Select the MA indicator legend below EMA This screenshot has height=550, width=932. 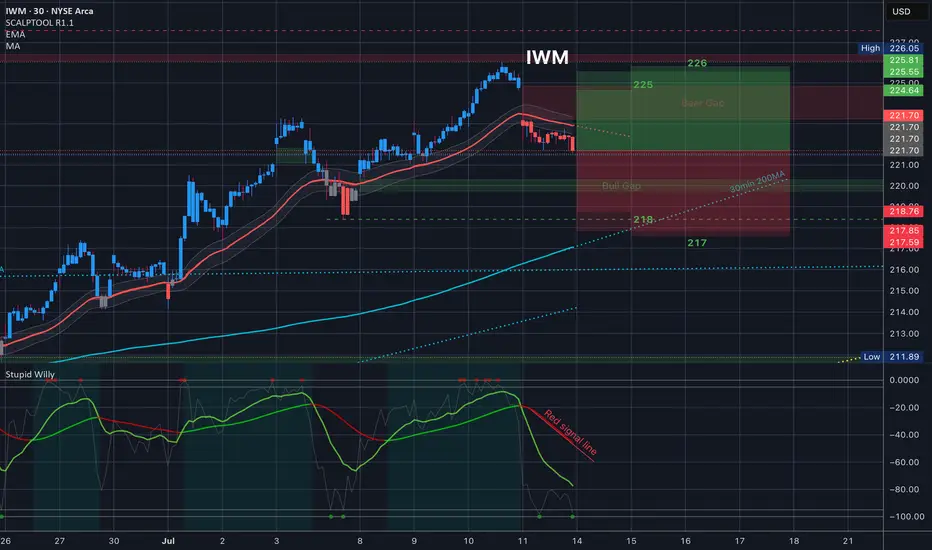pos(13,46)
